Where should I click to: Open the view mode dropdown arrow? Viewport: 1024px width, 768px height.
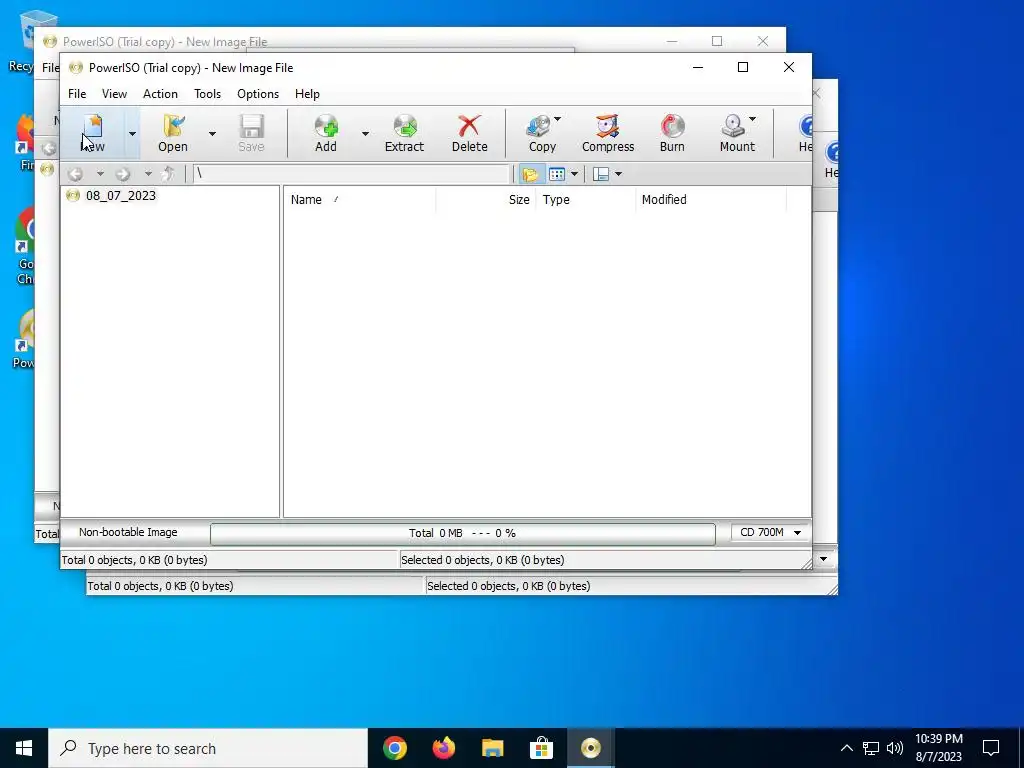tap(575, 174)
